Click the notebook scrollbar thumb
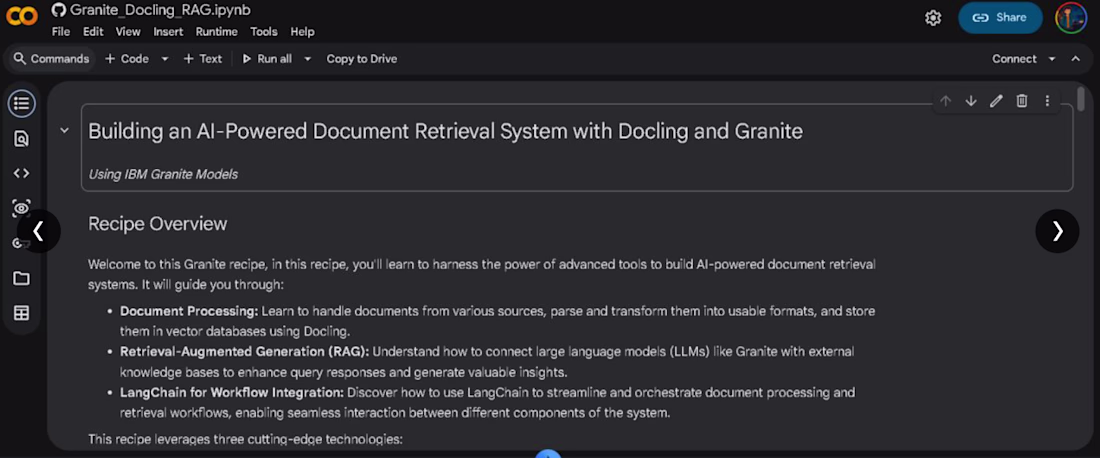The width and height of the screenshot is (1100, 458). tap(1081, 99)
